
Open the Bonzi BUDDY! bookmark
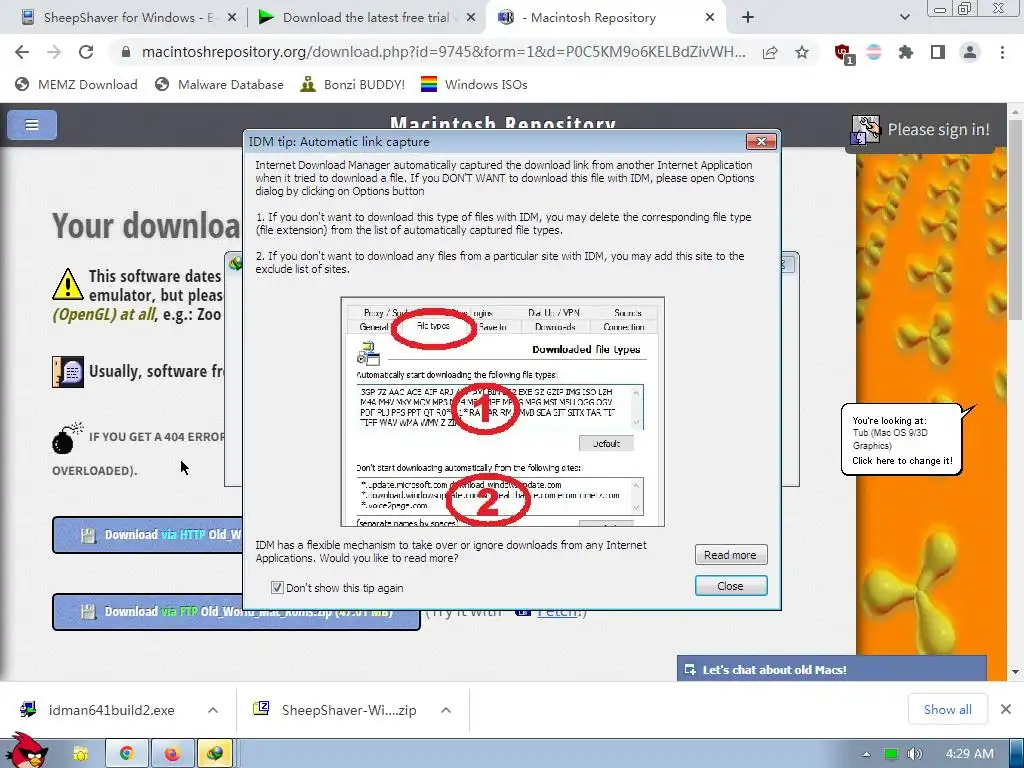[x=353, y=84]
